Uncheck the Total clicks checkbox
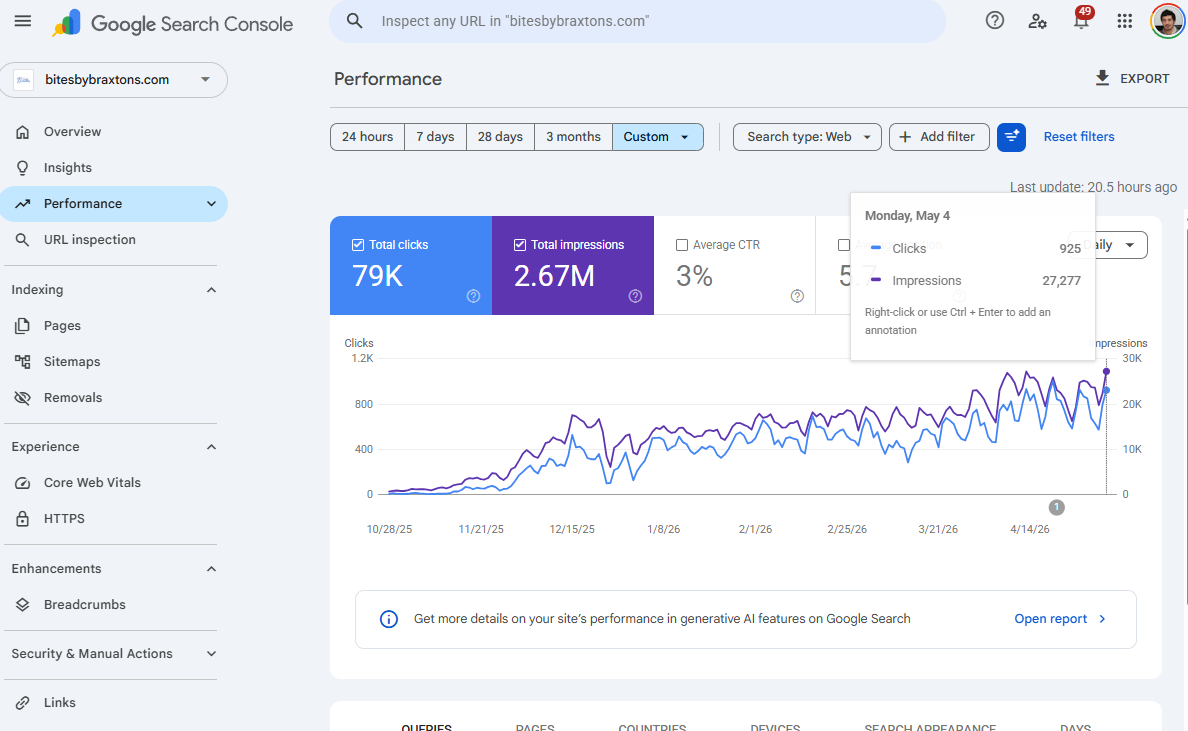 click(358, 245)
